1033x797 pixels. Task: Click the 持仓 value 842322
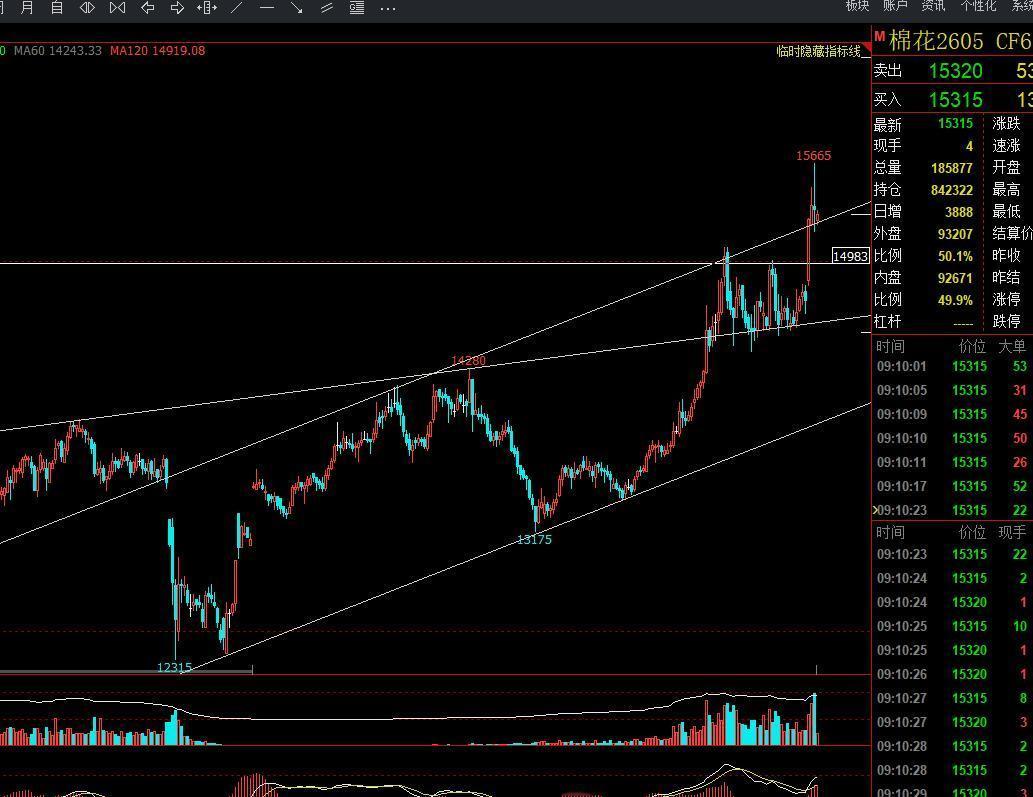pos(951,190)
